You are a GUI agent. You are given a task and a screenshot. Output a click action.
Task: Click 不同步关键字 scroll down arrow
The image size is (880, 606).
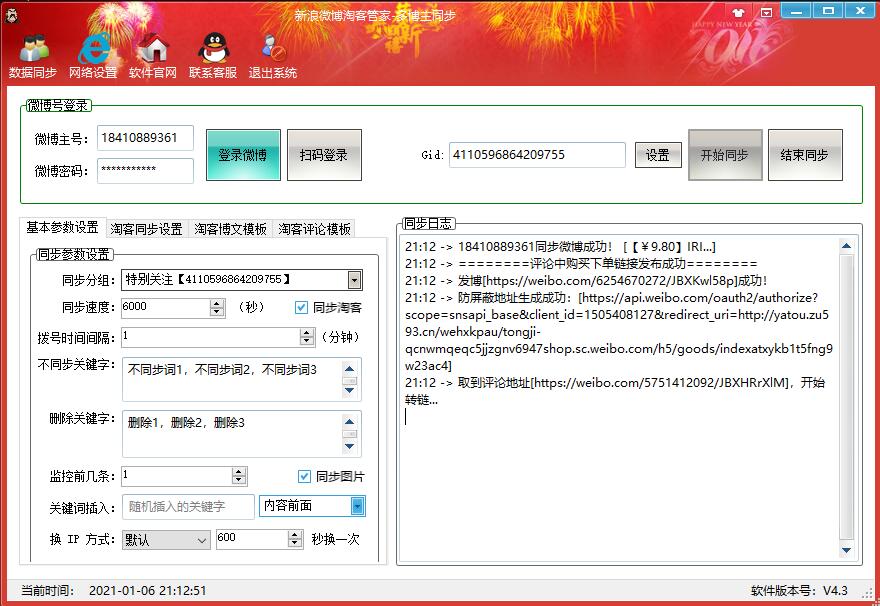(350, 391)
